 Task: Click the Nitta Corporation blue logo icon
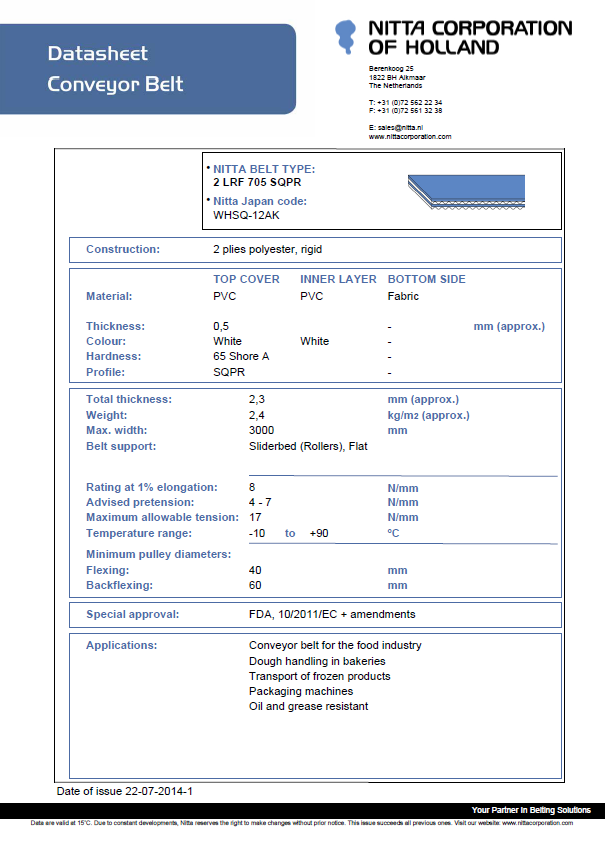[x=345, y=37]
